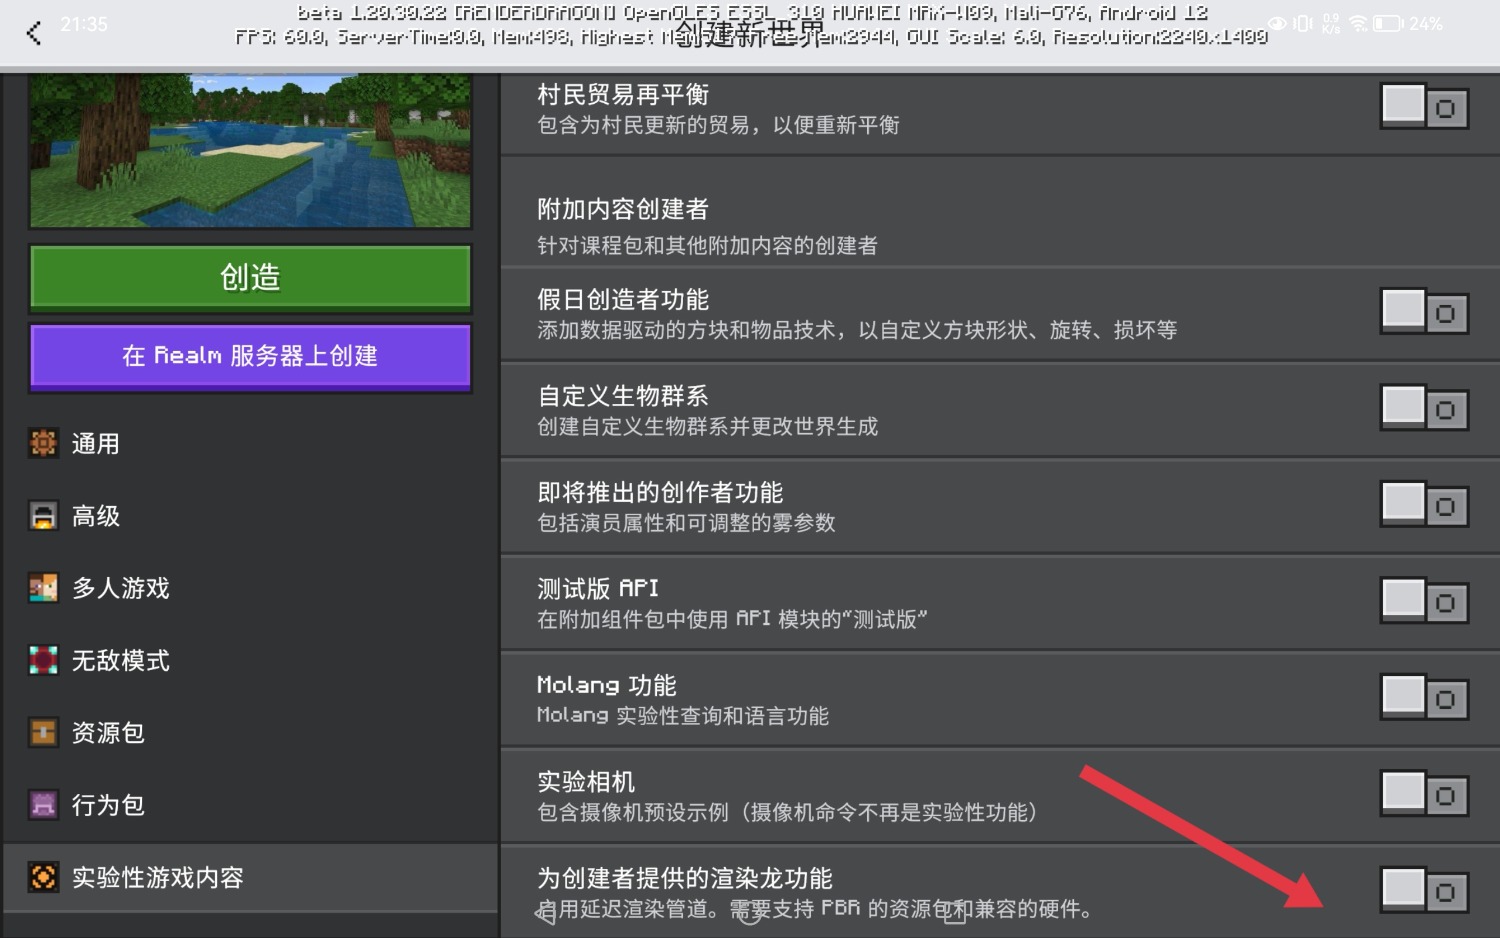Screen dimensions: 1500x938
Task: Open the 高级 advanced settings section
Action: tap(250, 516)
